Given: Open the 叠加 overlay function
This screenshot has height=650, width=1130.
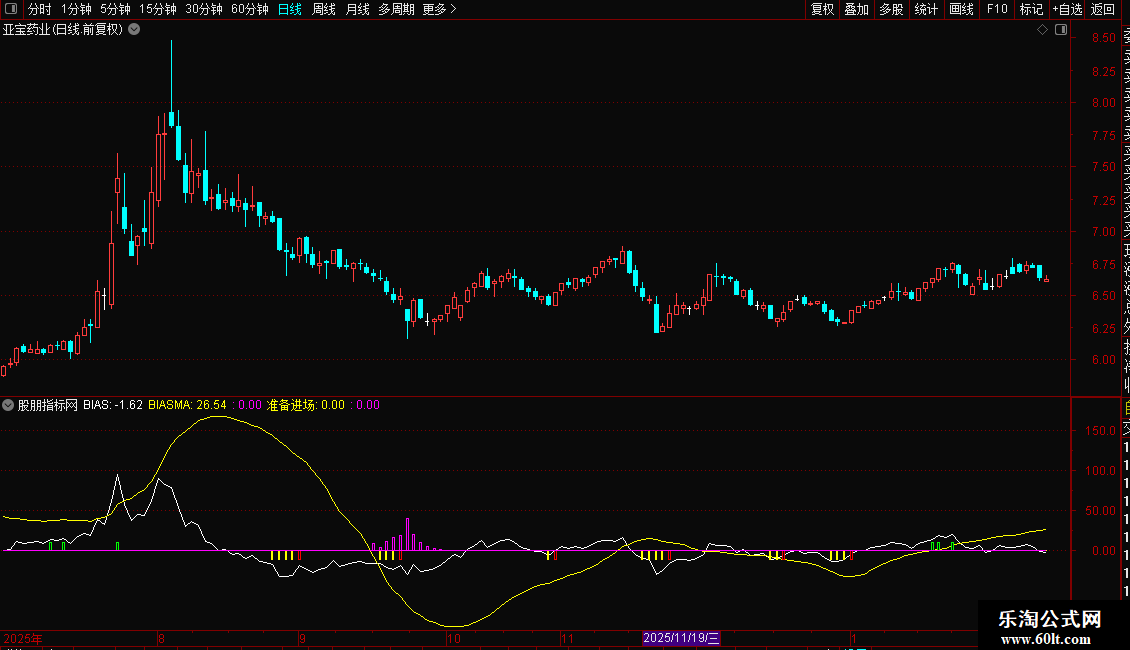Looking at the screenshot, I should (x=856, y=9).
